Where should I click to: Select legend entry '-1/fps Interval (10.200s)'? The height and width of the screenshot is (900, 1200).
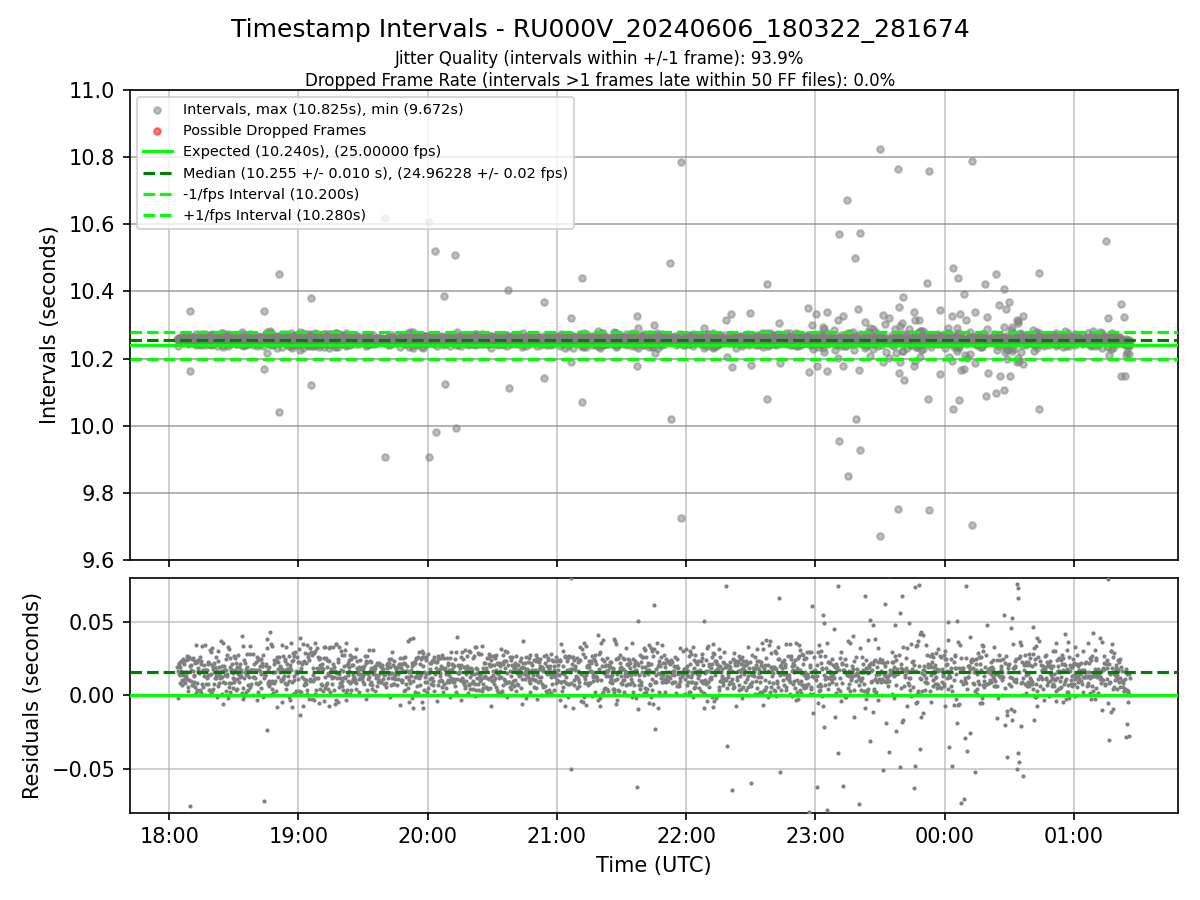click(x=271, y=194)
